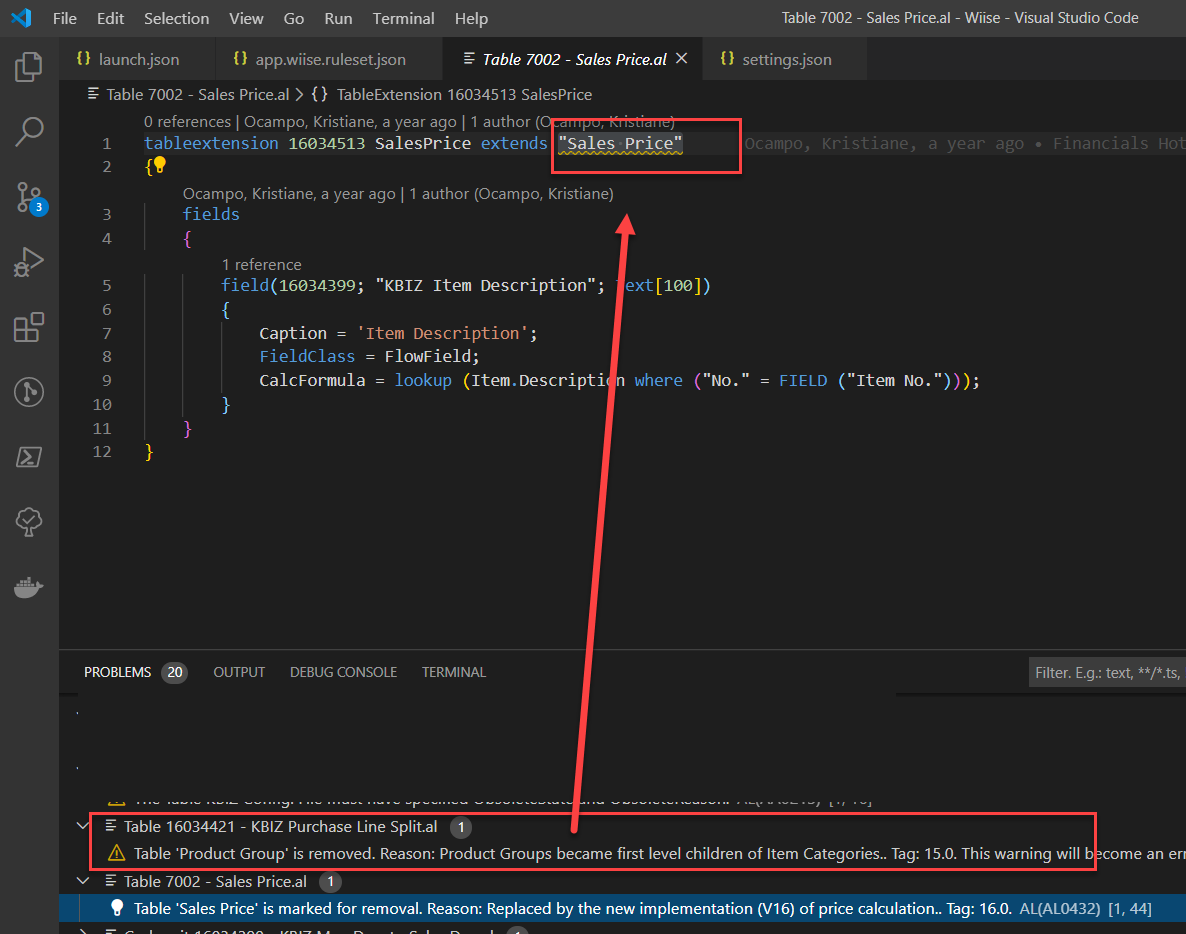Switch to the OUTPUT panel tab

pyautogui.click(x=239, y=672)
